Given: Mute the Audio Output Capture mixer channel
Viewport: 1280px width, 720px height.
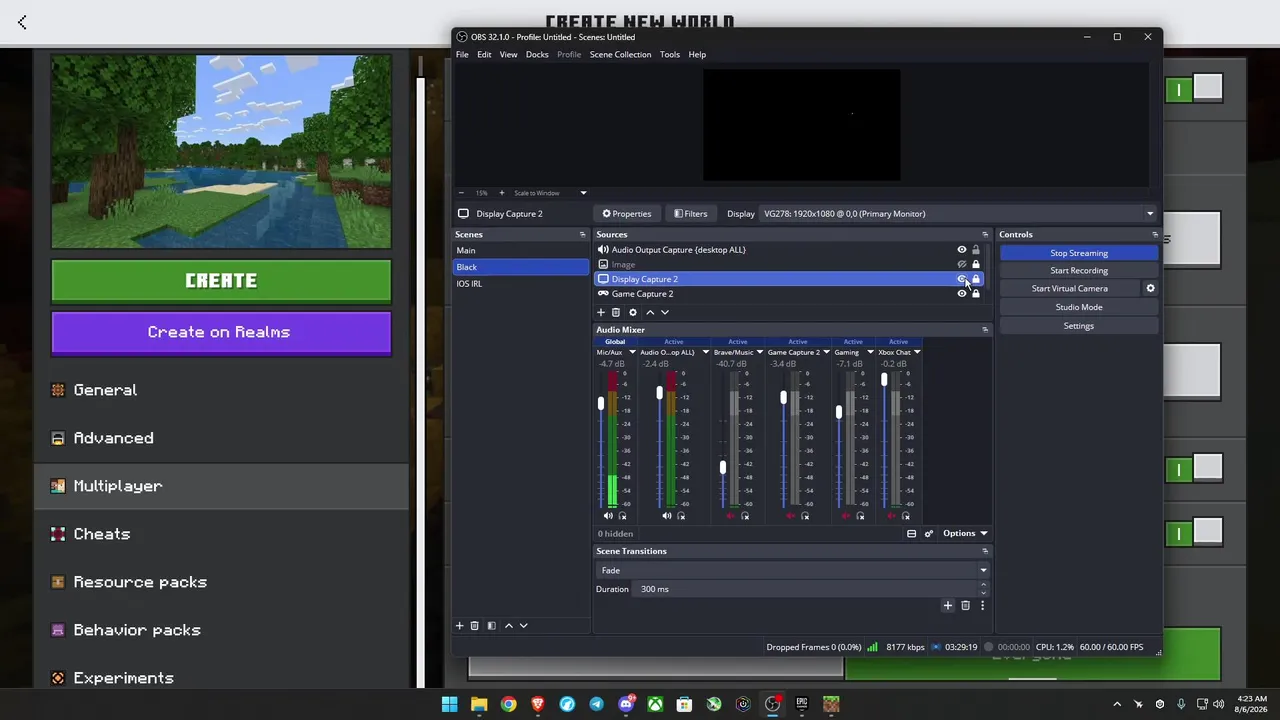Looking at the screenshot, I should (667, 516).
